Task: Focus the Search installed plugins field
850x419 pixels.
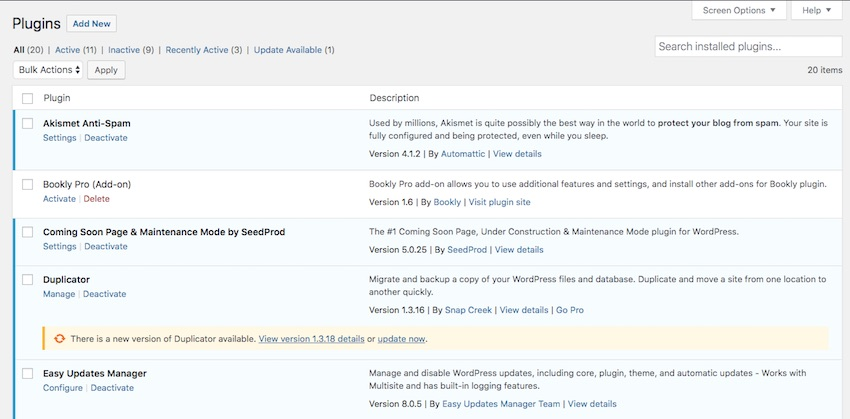Action: coord(749,47)
